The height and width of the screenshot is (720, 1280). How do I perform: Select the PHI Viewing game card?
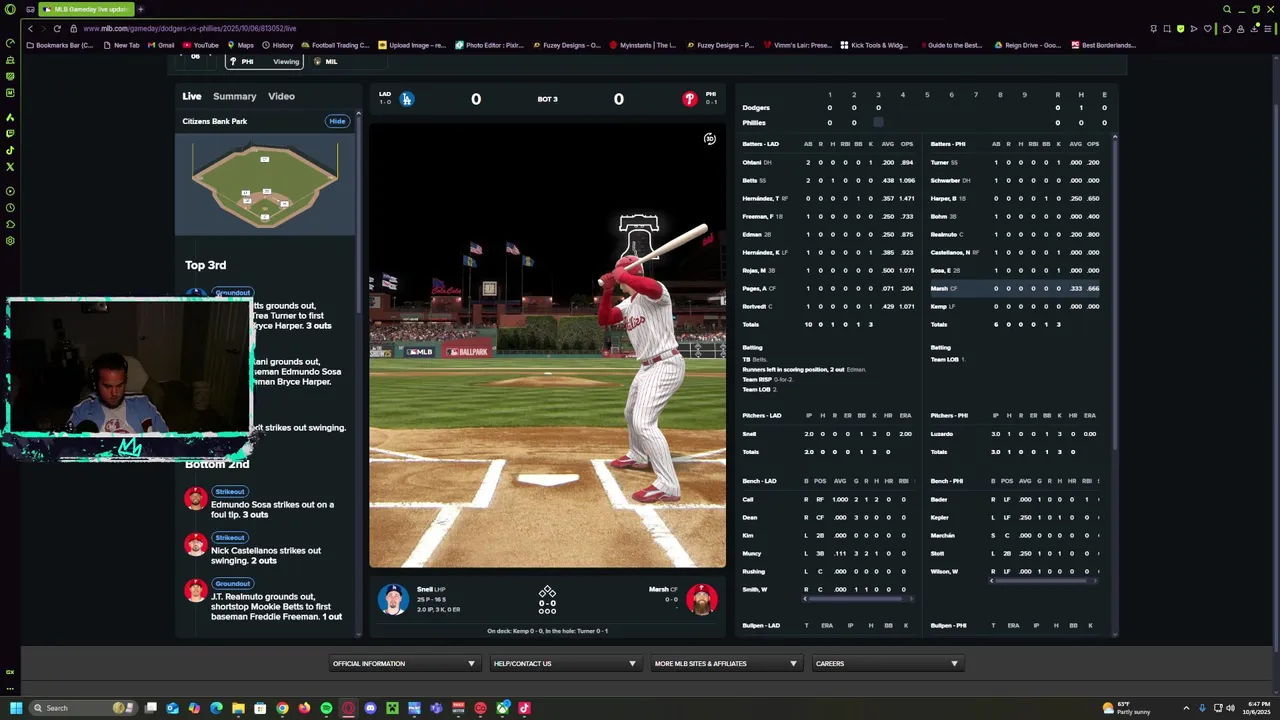coord(263,62)
